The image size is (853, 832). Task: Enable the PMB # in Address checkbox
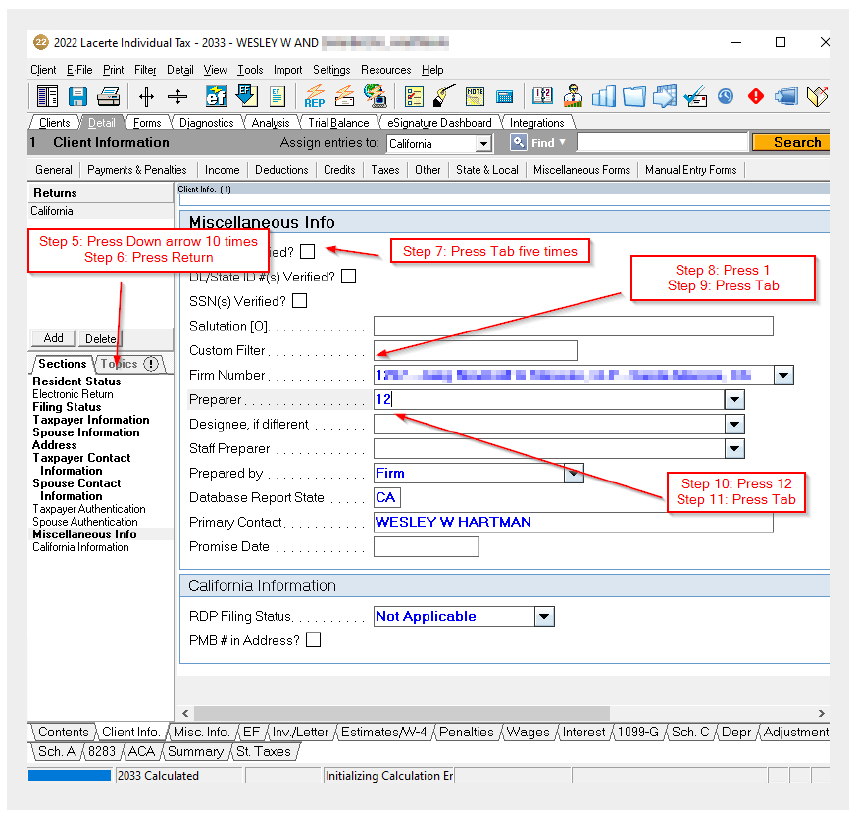tap(314, 640)
